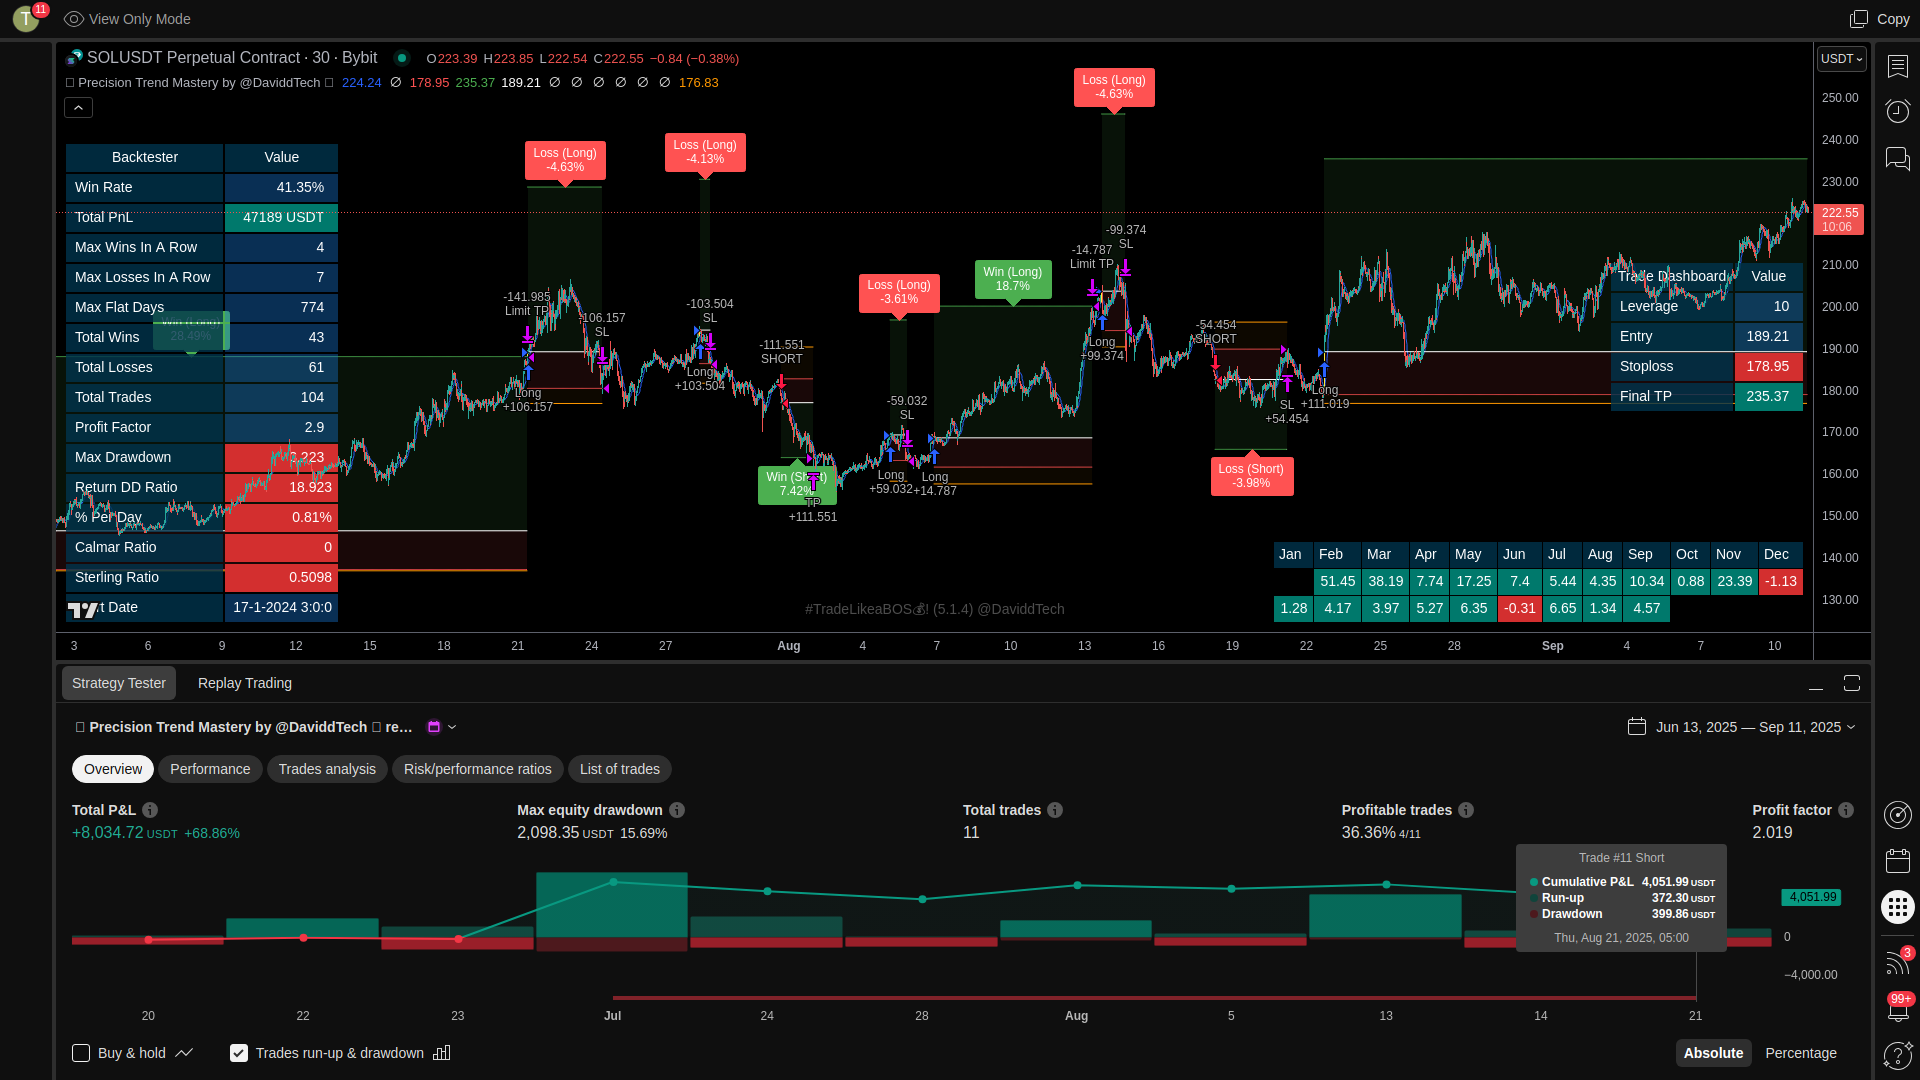Switch to Replay Trading tab
Viewport: 1920px width, 1080px height.
point(245,683)
